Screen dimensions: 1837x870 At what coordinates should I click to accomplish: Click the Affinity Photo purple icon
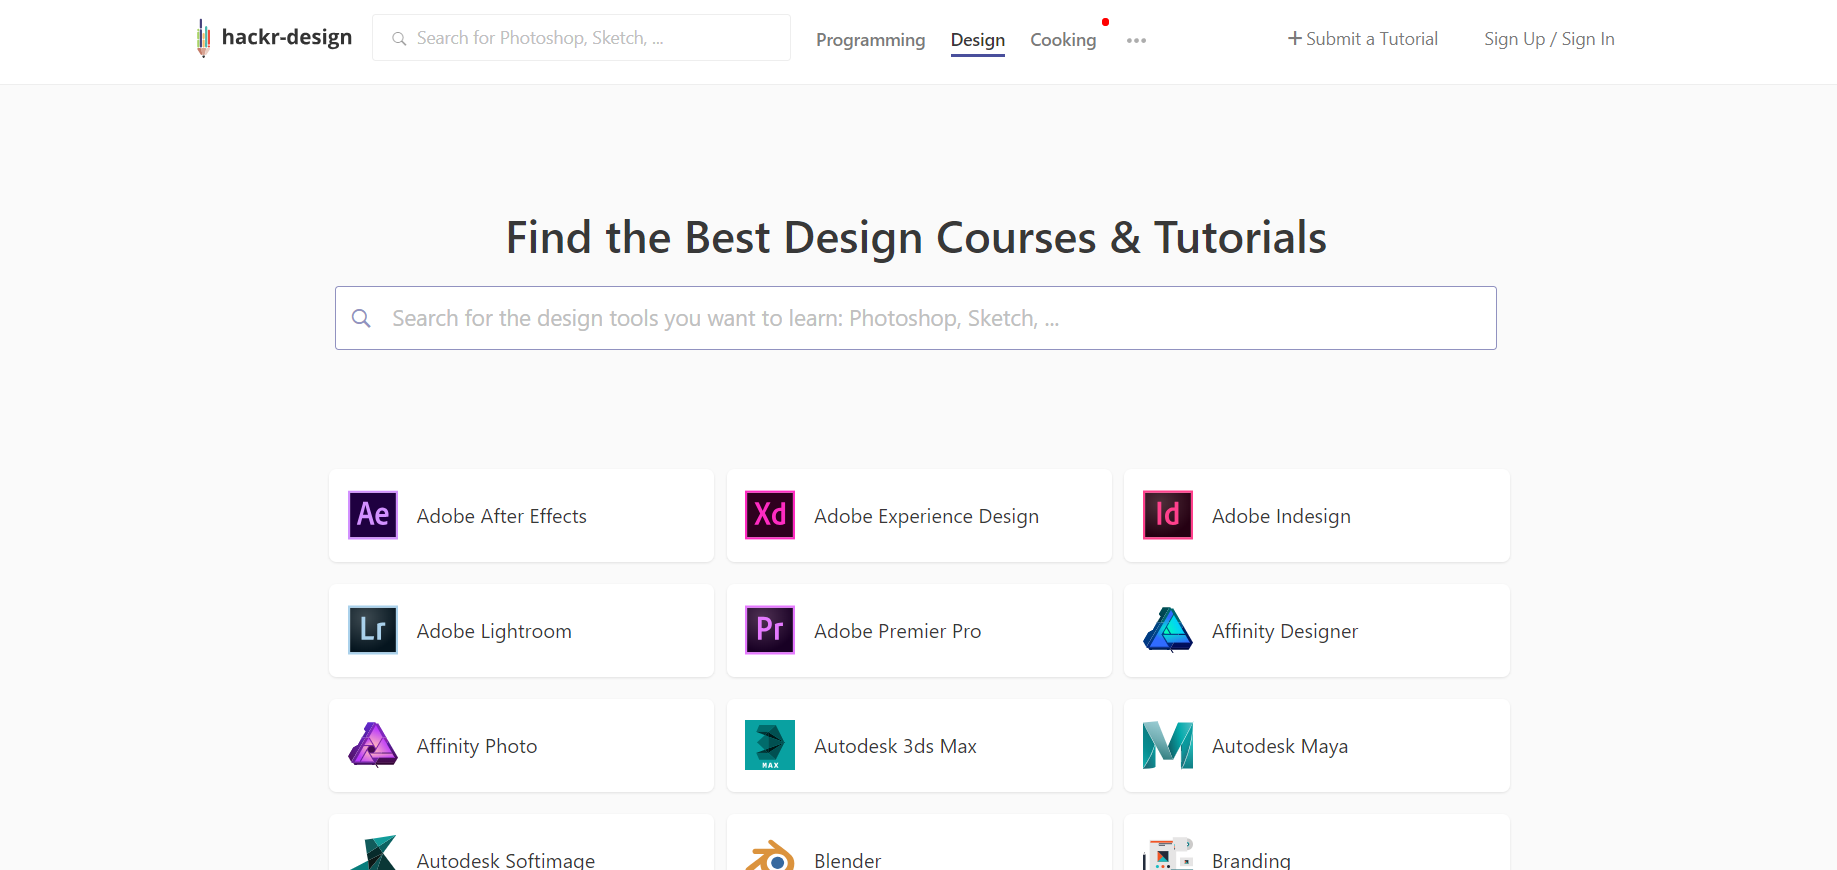[x=373, y=745]
